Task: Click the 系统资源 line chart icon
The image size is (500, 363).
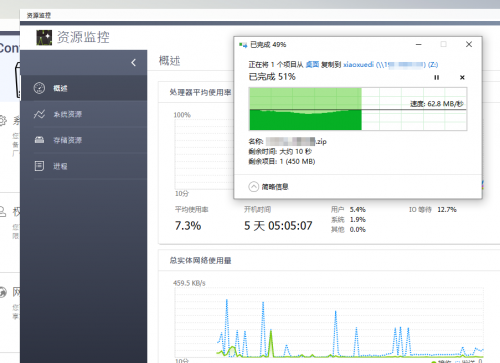Action: tap(39, 114)
